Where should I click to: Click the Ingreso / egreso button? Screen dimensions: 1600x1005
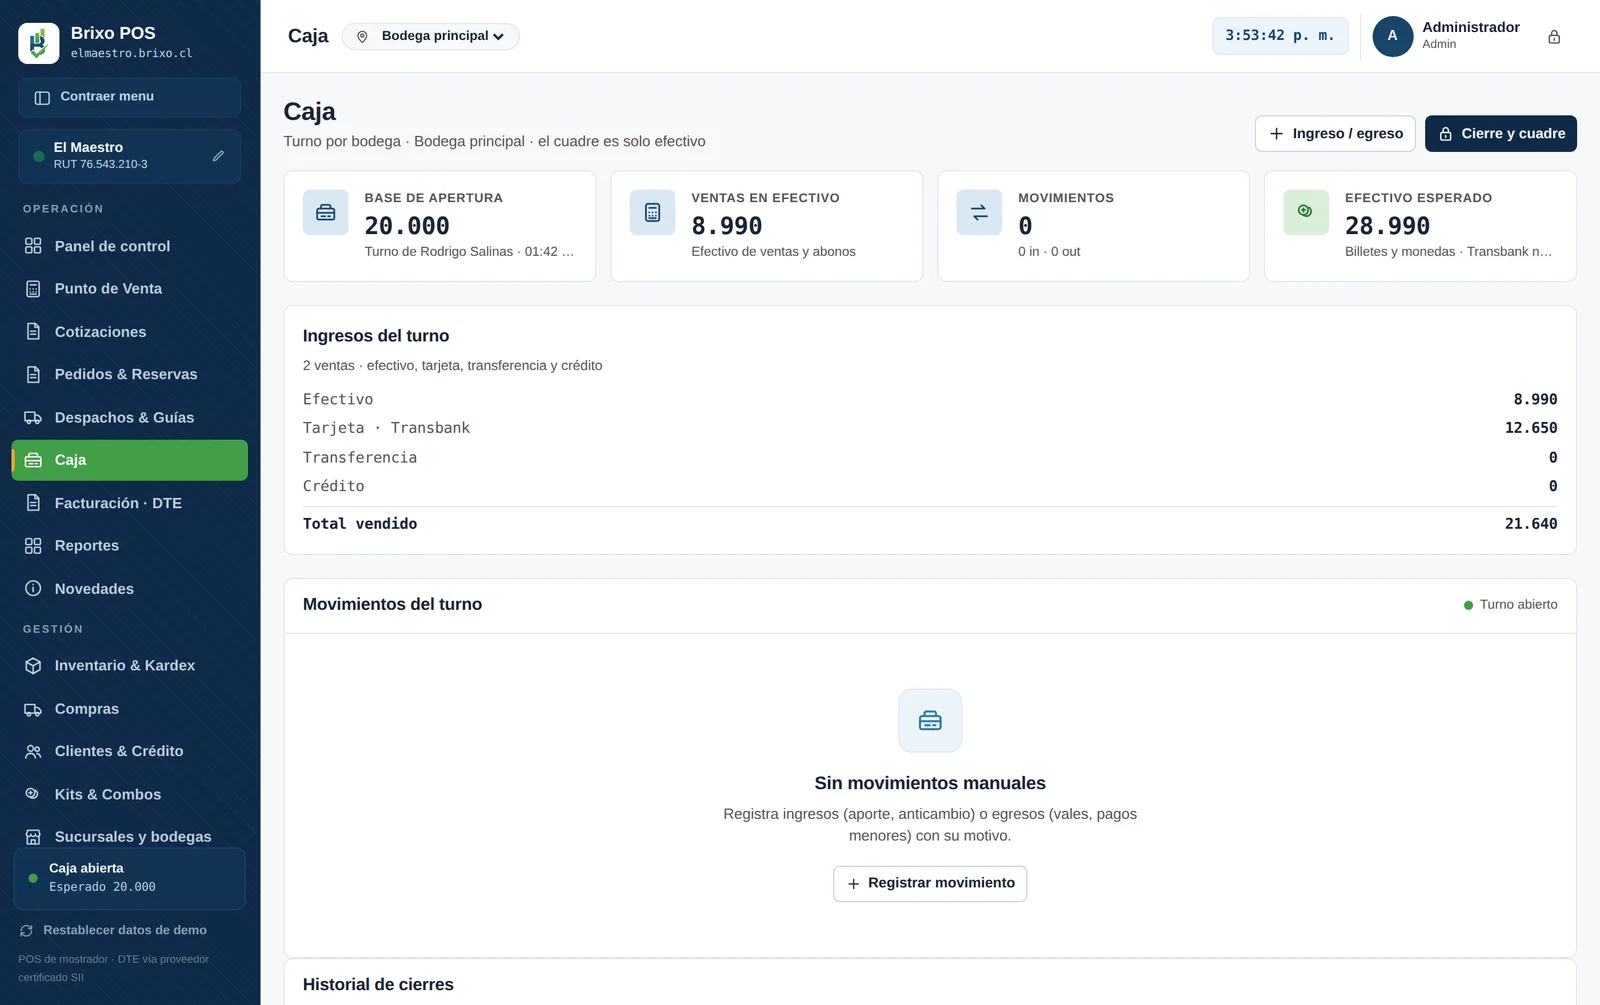[1335, 134]
